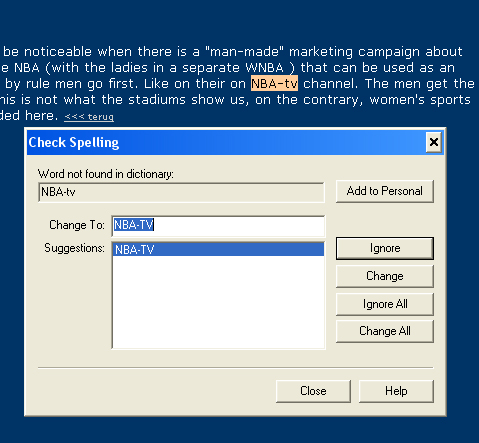Select the NBA-TV suggestion in list
Screen dimensions: 479x443
pyautogui.click(x=218, y=249)
